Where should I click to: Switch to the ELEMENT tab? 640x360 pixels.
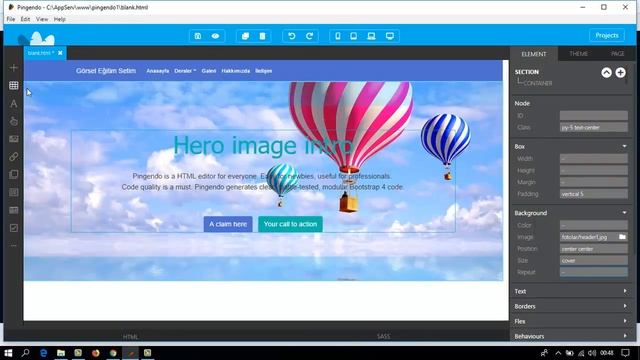[534, 54]
